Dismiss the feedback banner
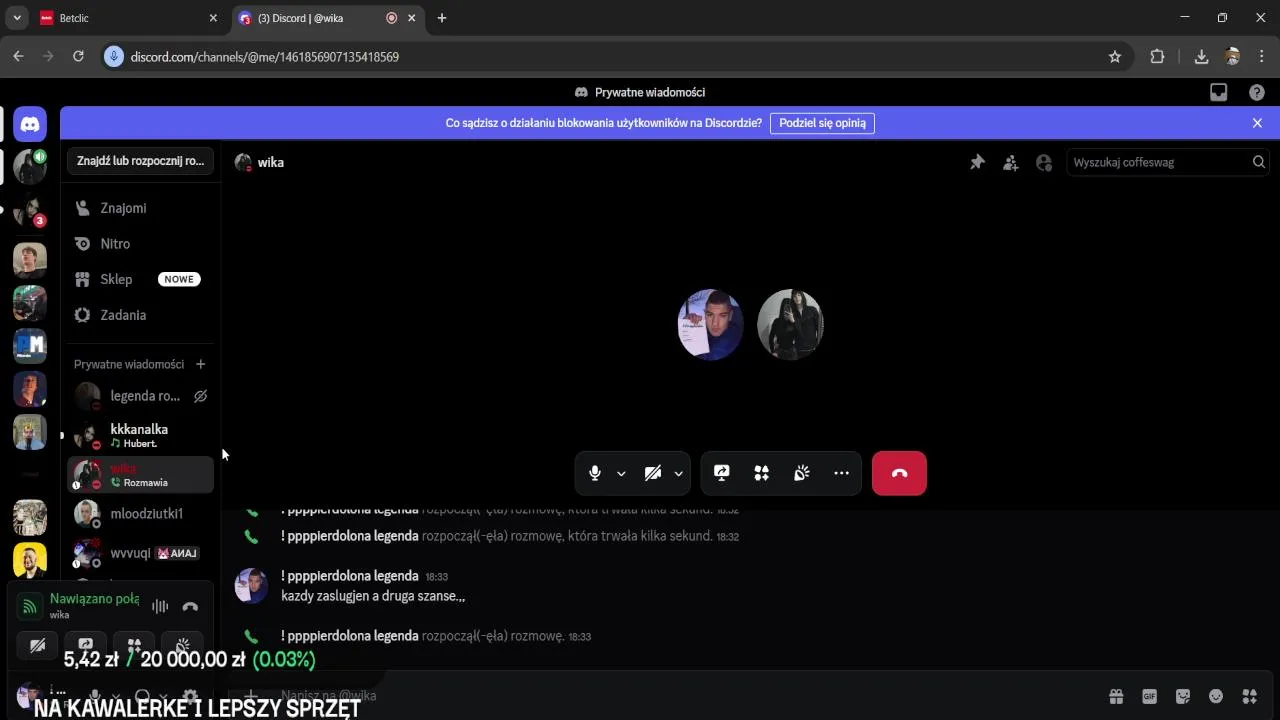Screen dimensions: 1280x720 pyautogui.click(x=1257, y=123)
